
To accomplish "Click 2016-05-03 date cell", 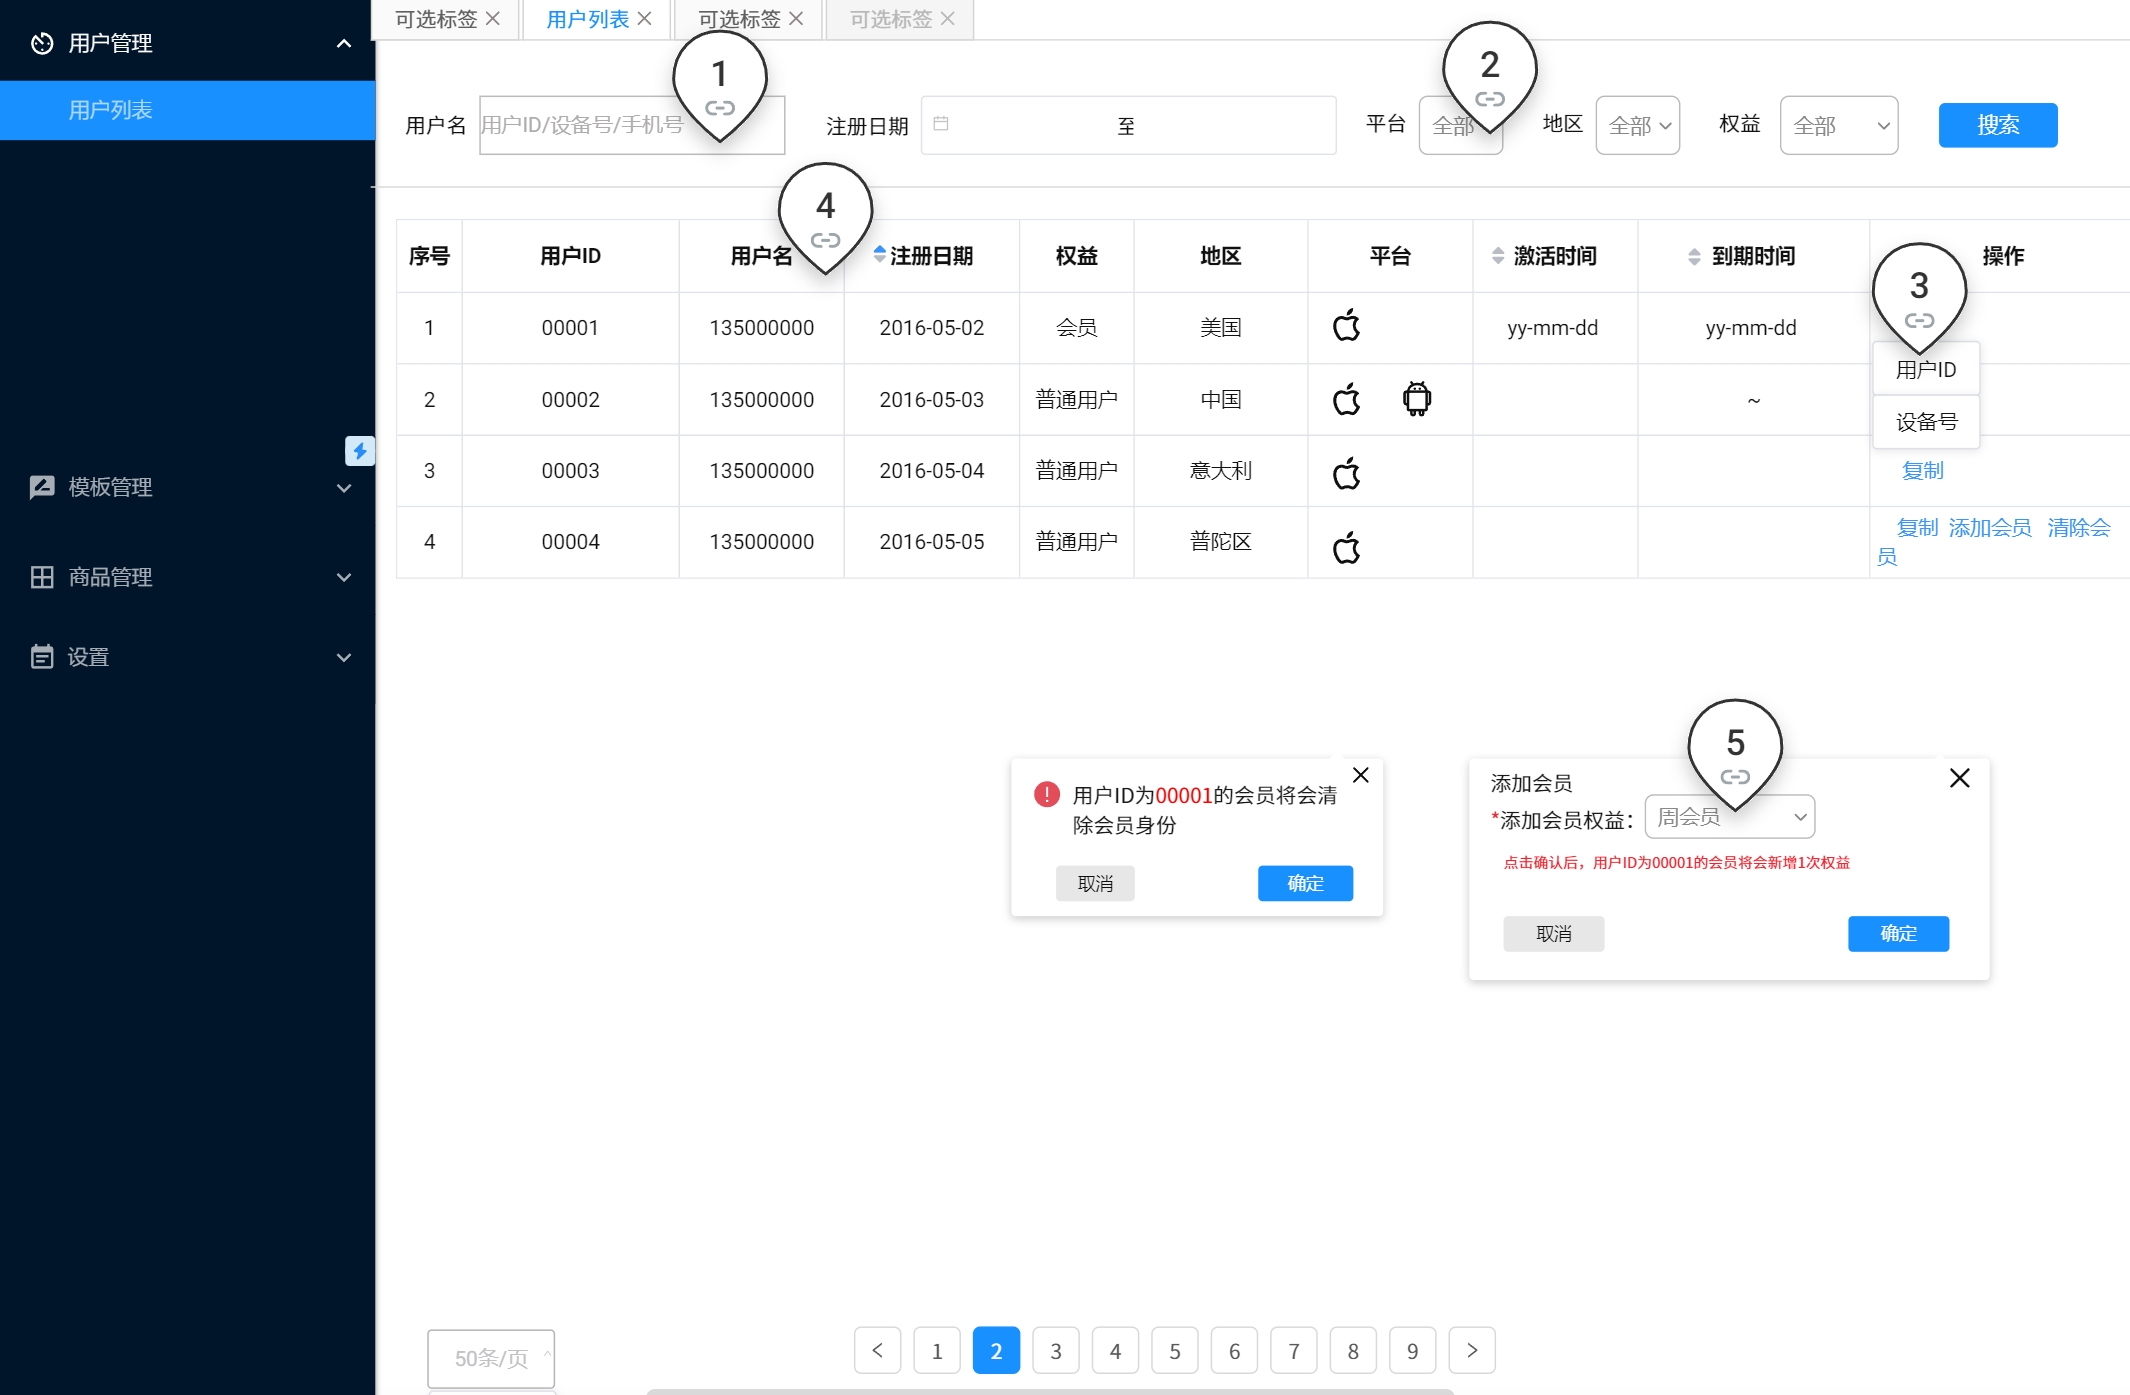I will pos(931,399).
